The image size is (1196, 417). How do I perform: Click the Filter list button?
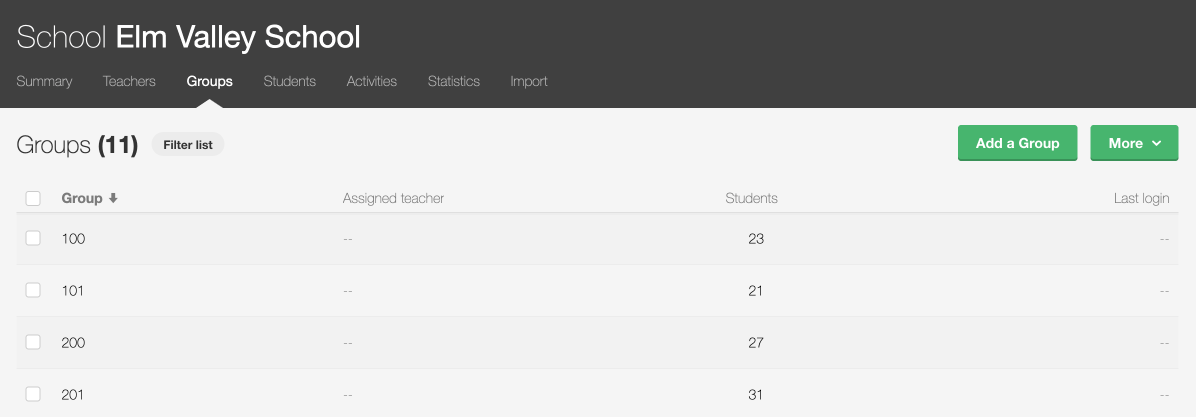(x=188, y=145)
